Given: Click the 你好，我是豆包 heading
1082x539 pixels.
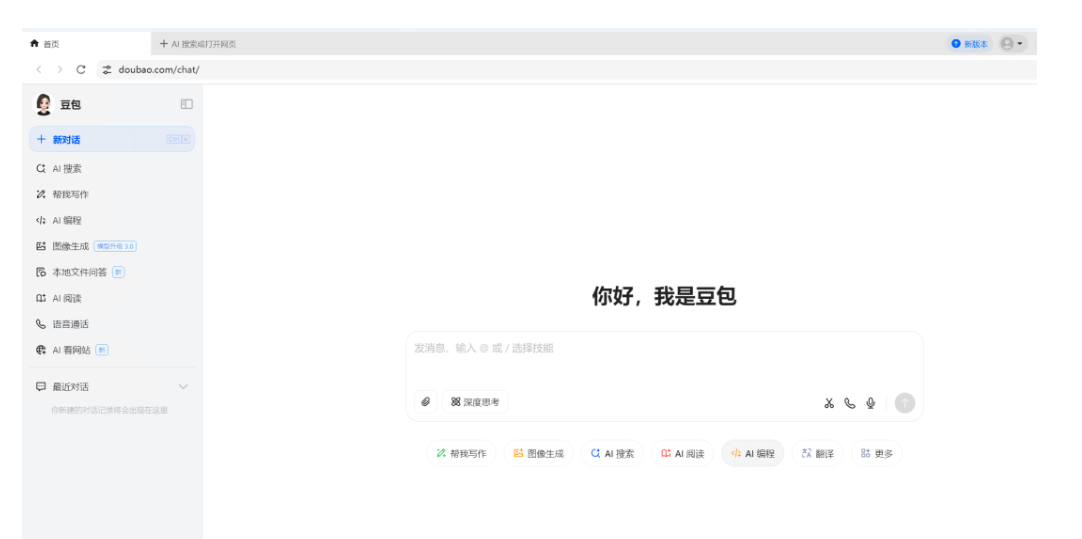Looking at the screenshot, I should (664, 296).
